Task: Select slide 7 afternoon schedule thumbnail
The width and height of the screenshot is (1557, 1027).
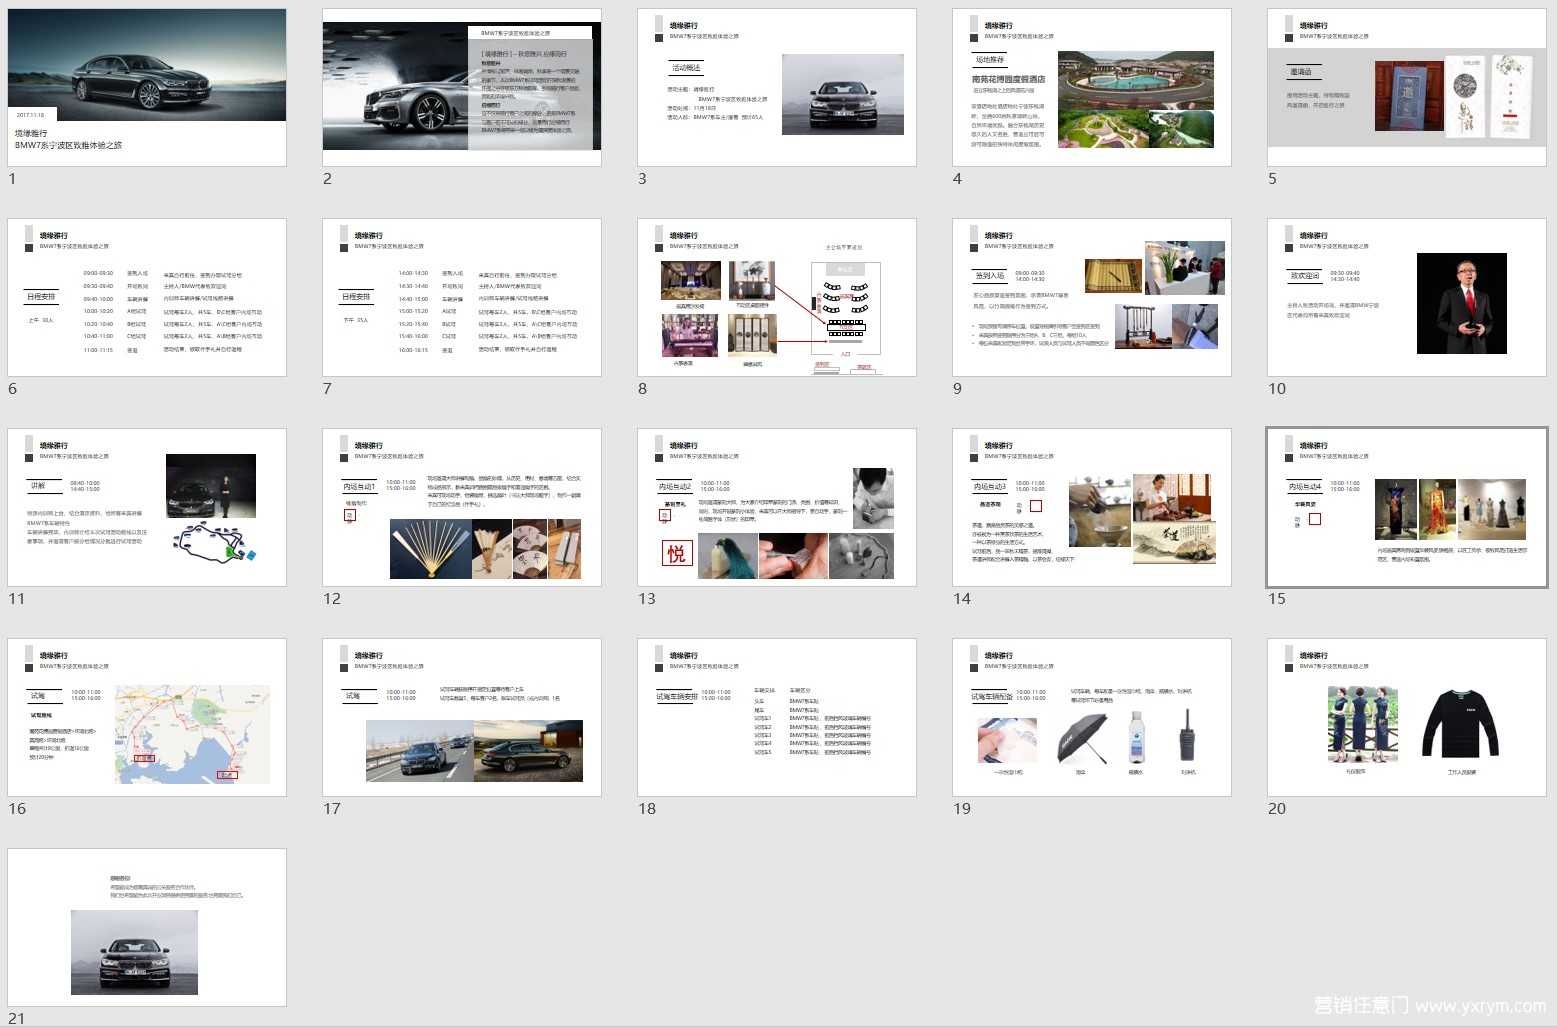Action: click(x=462, y=298)
